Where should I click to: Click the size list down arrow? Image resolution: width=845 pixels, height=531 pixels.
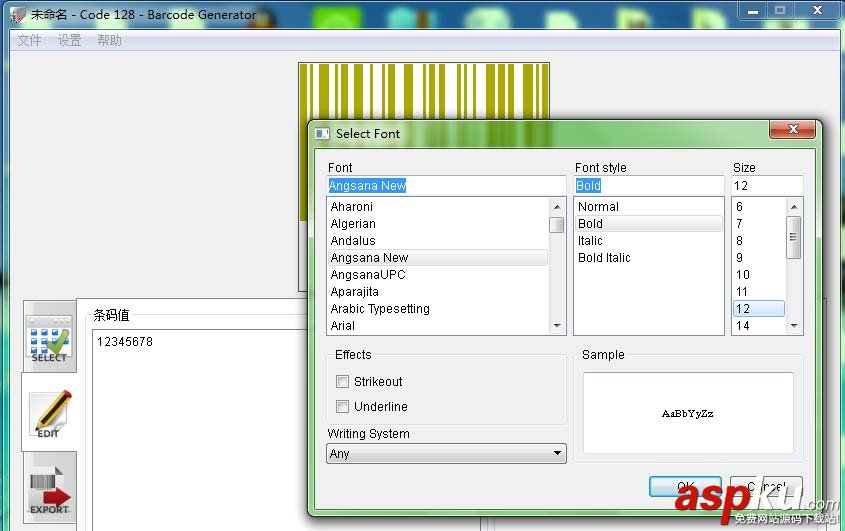click(794, 326)
